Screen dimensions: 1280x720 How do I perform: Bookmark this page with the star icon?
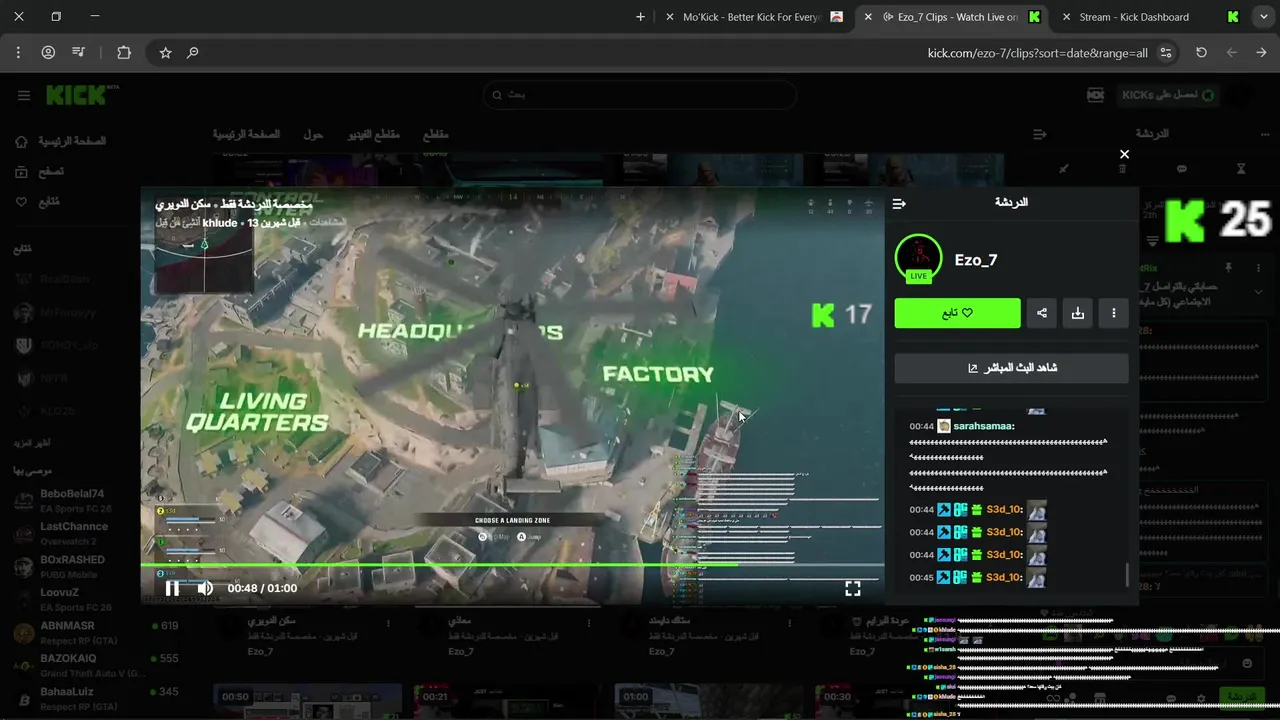[x=166, y=53]
